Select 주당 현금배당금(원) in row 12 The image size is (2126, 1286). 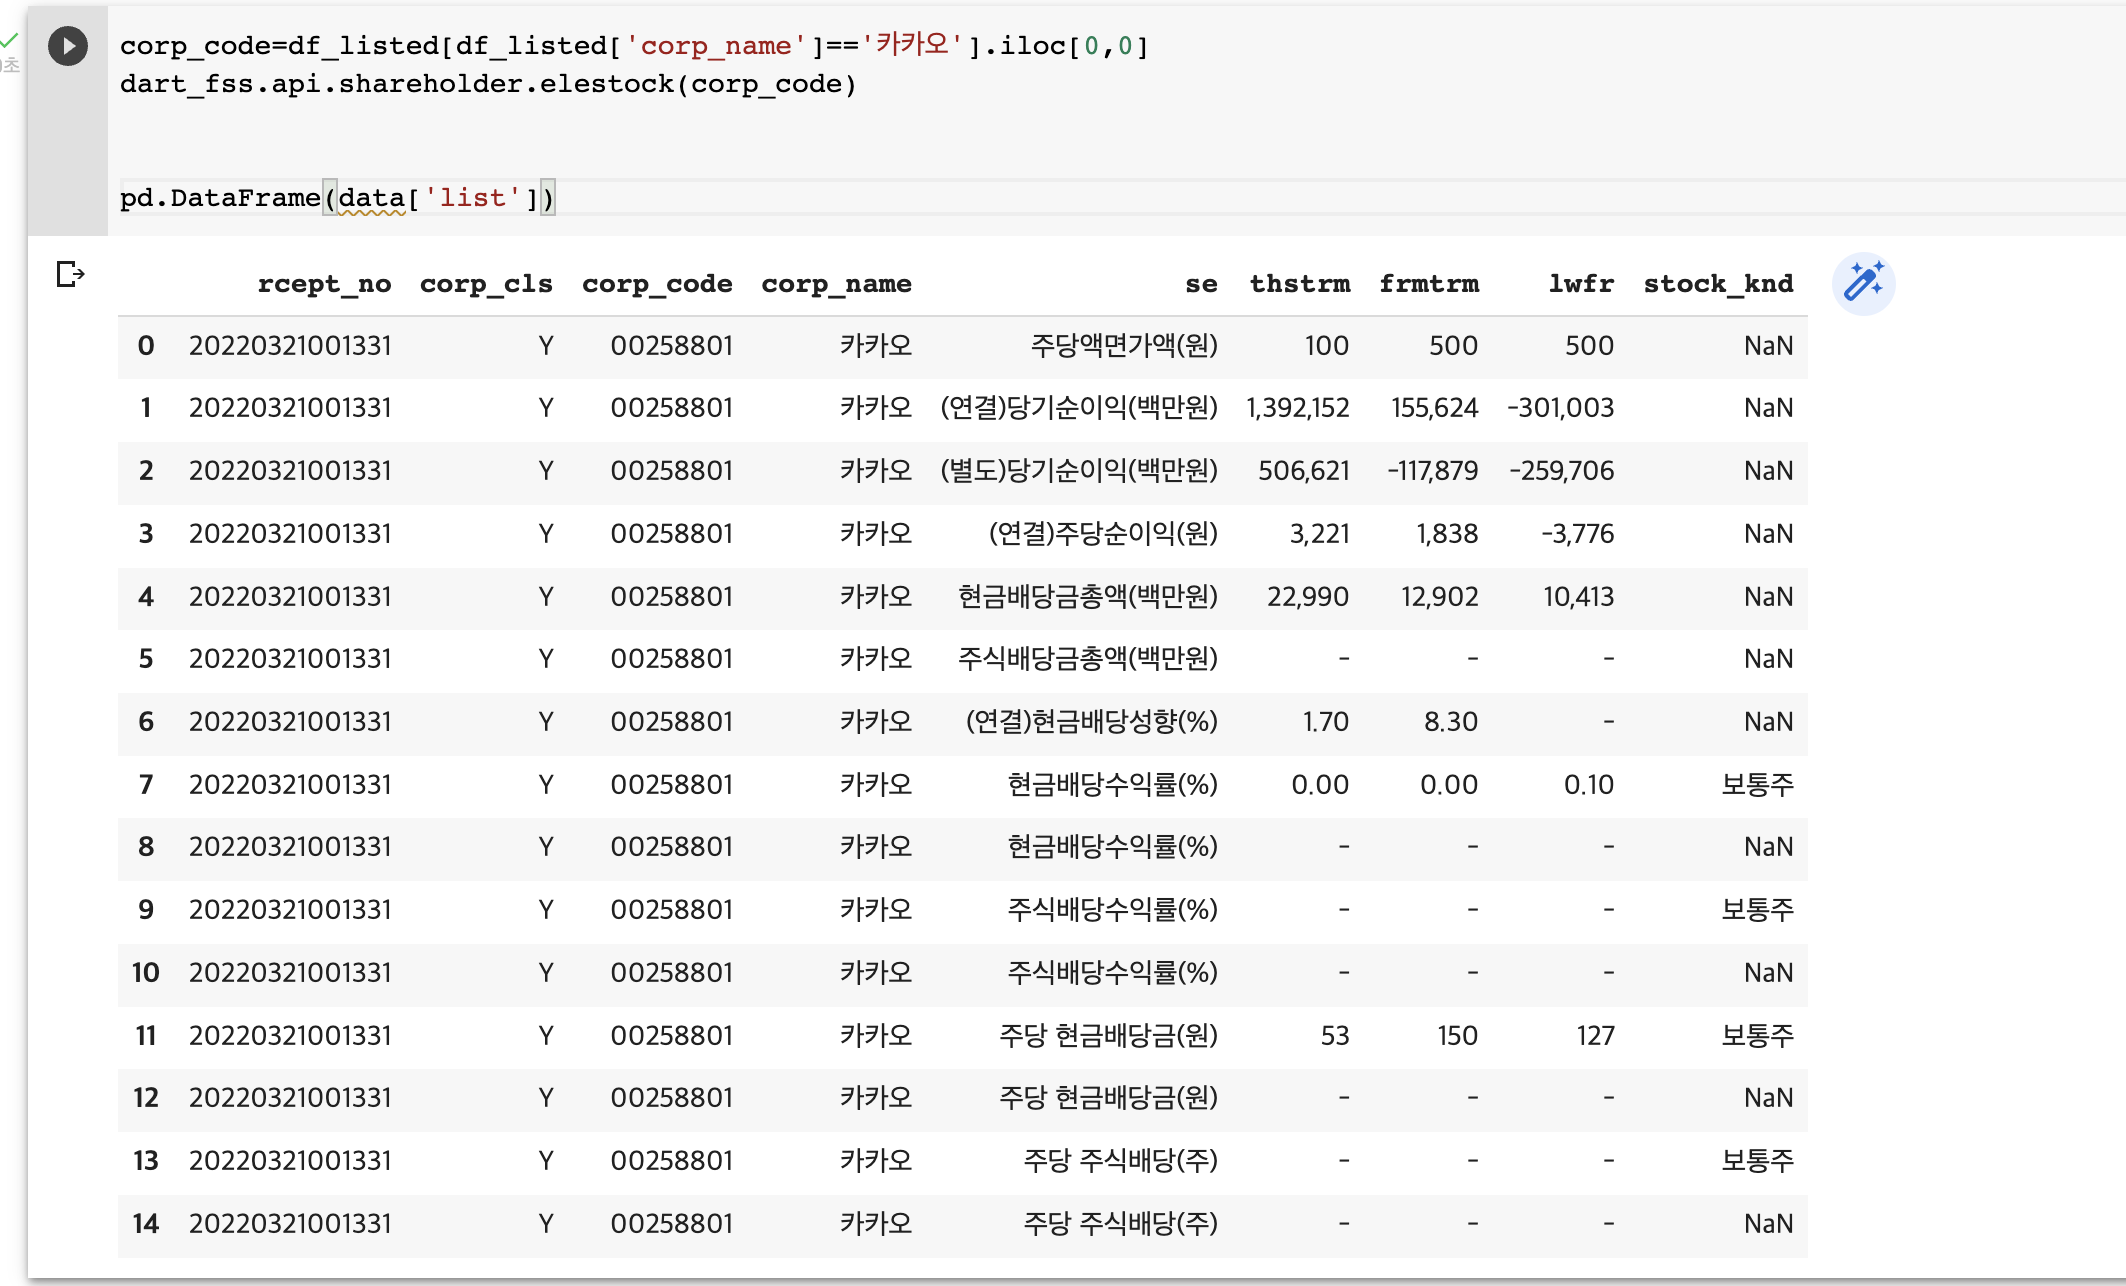1108,1098
